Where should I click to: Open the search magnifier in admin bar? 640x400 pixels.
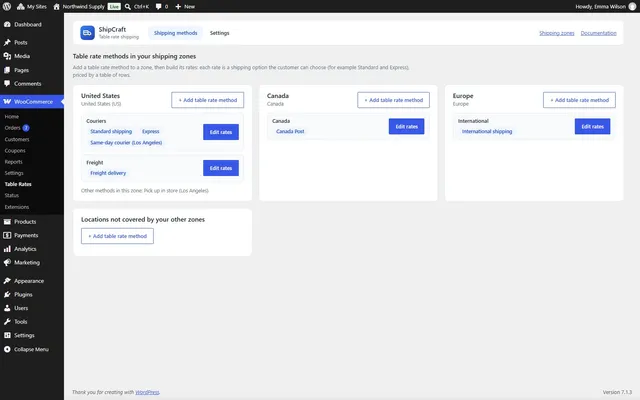tap(128, 7)
